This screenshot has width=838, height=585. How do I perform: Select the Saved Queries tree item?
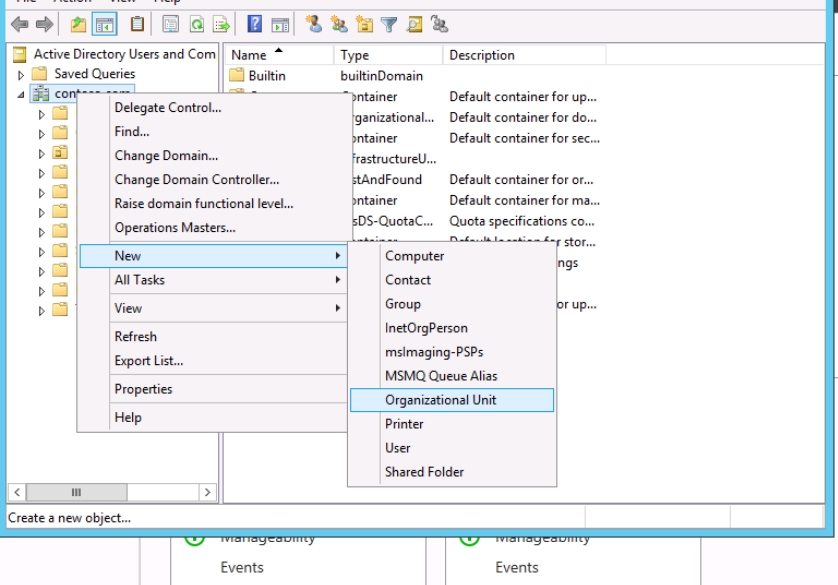95,74
